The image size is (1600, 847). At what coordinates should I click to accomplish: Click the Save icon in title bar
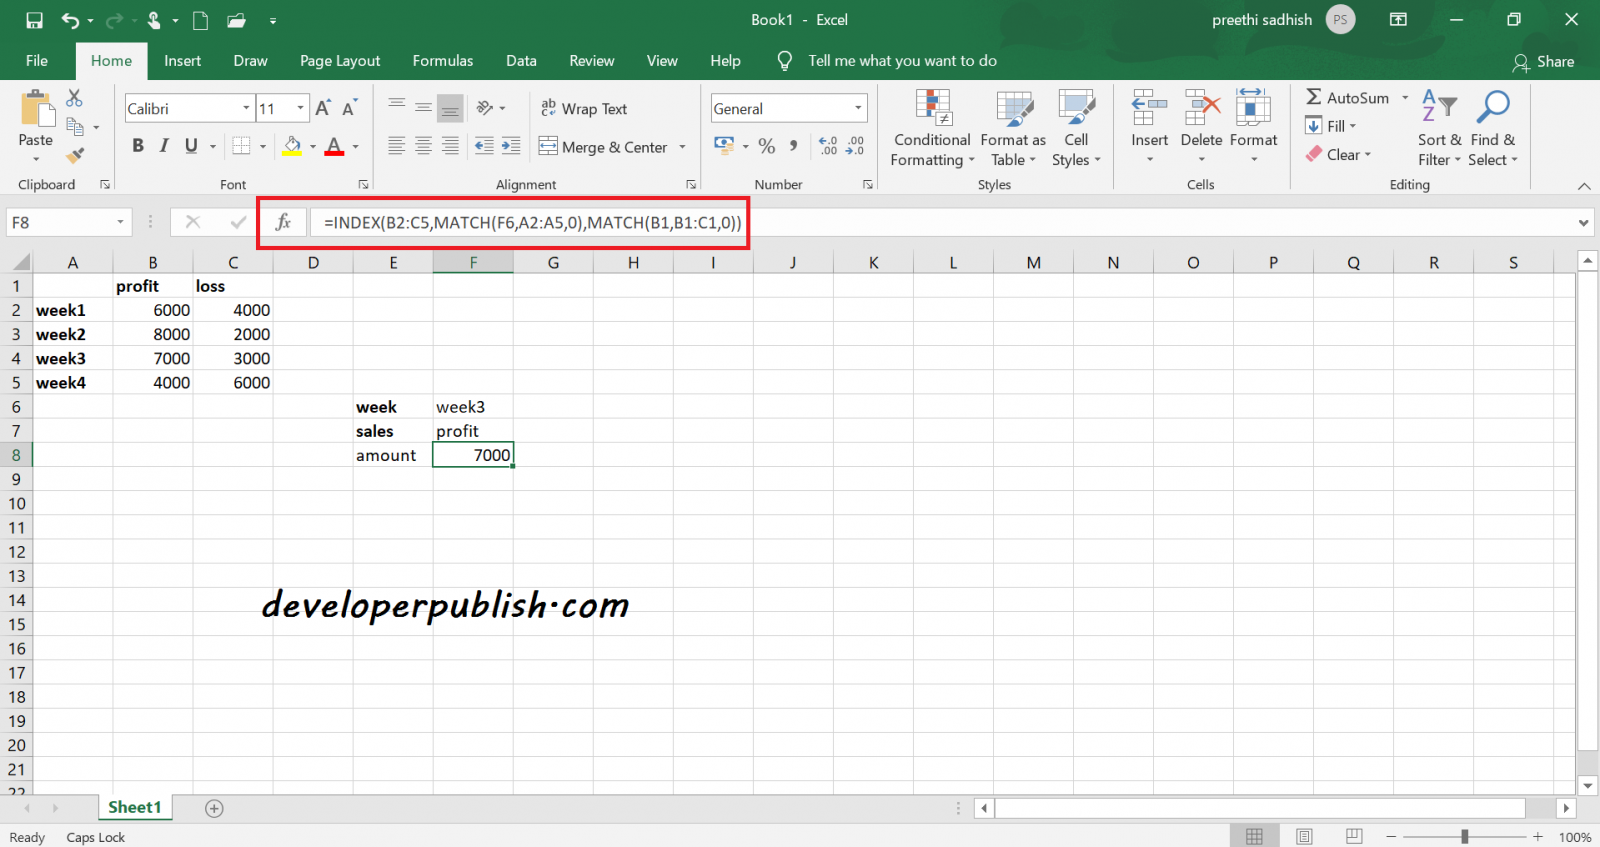[x=34, y=20]
